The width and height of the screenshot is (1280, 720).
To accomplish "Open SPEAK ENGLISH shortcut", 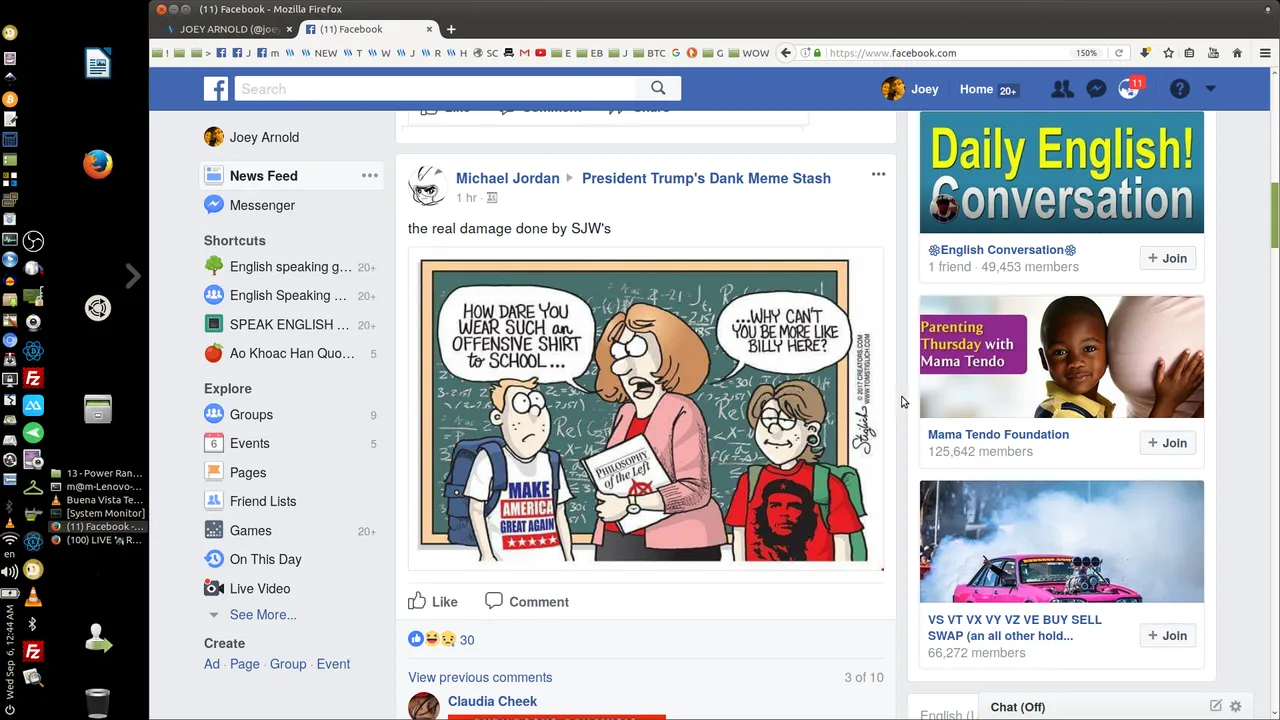I will 290,325.
